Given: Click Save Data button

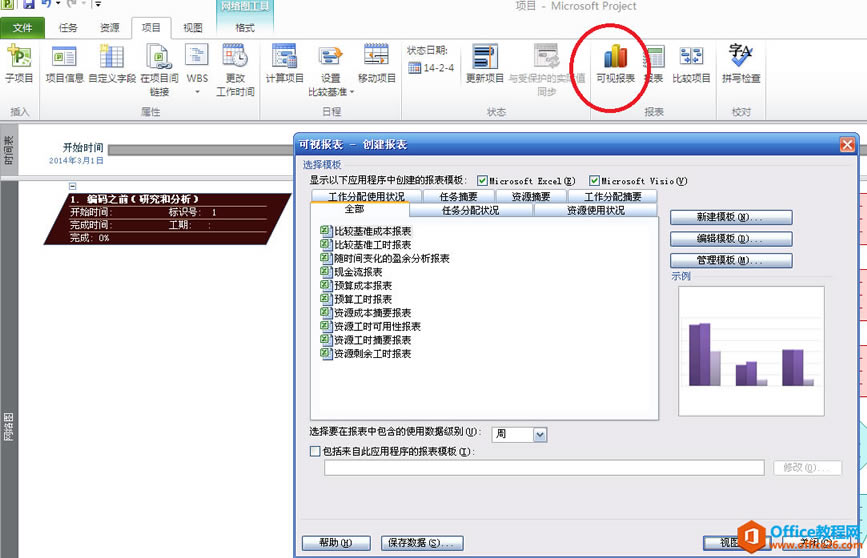Looking at the screenshot, I should [x=422, y=543].
